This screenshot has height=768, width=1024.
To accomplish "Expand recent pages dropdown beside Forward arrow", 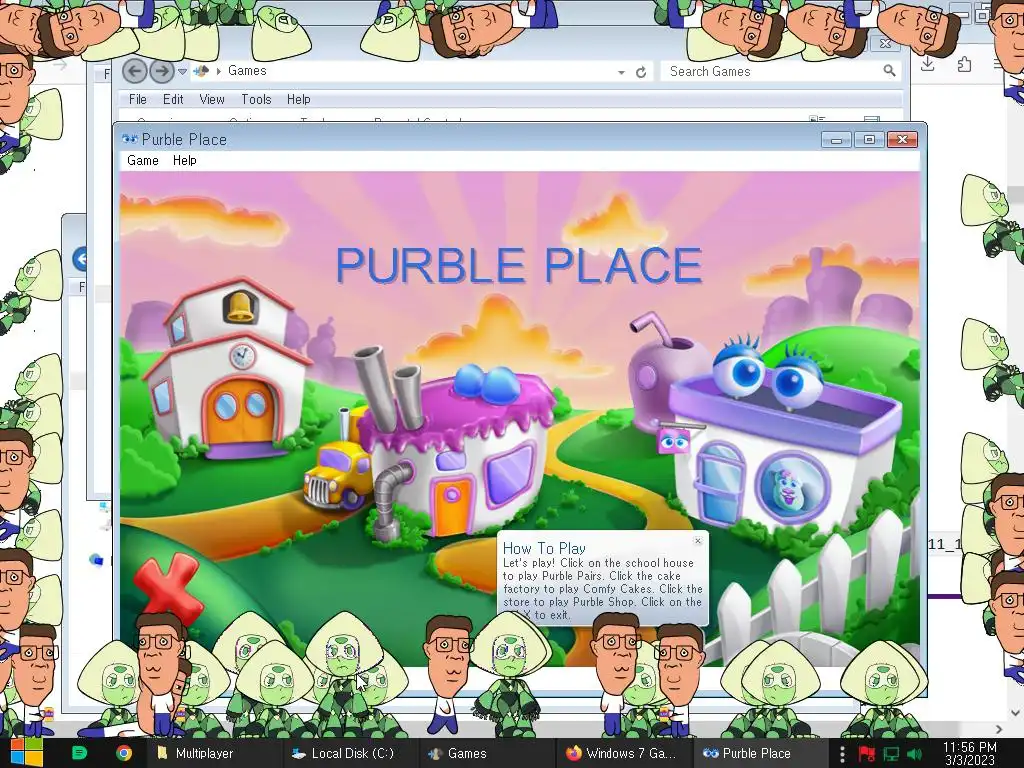I will [x=182, y=71].
